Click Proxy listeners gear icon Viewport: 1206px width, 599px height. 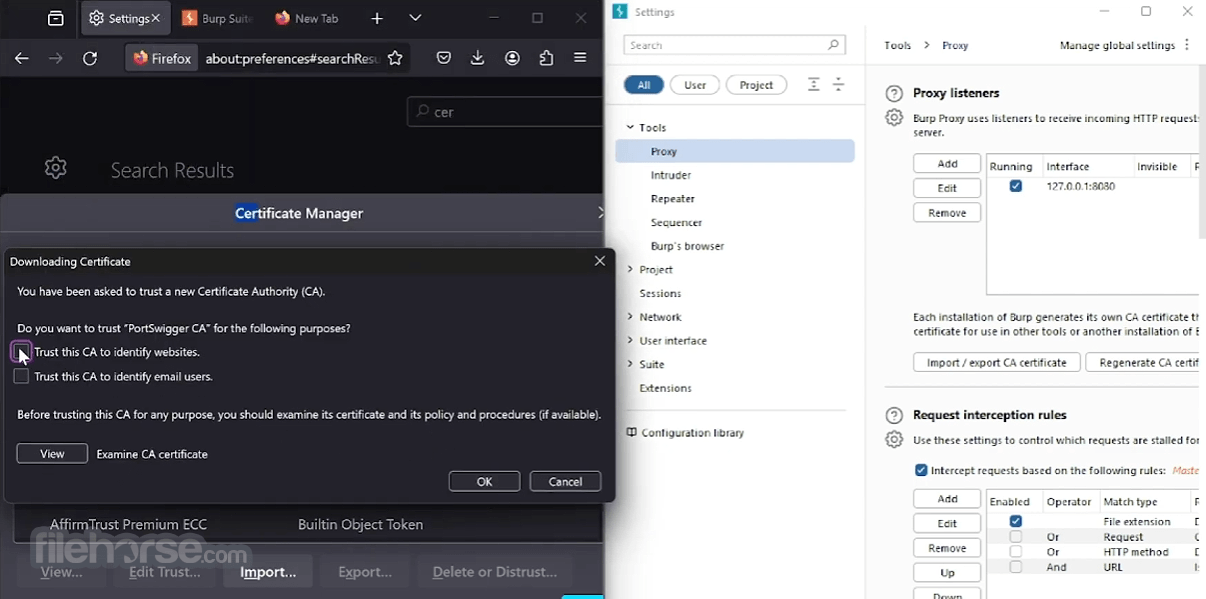point(894,117)
